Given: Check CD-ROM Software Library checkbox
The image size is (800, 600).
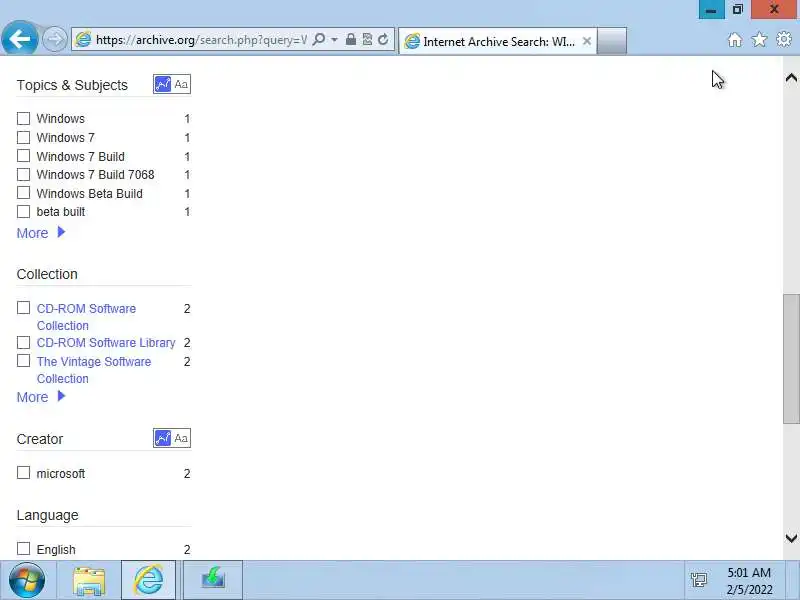Looking at the screenshot, I should [x=23, y=342].
